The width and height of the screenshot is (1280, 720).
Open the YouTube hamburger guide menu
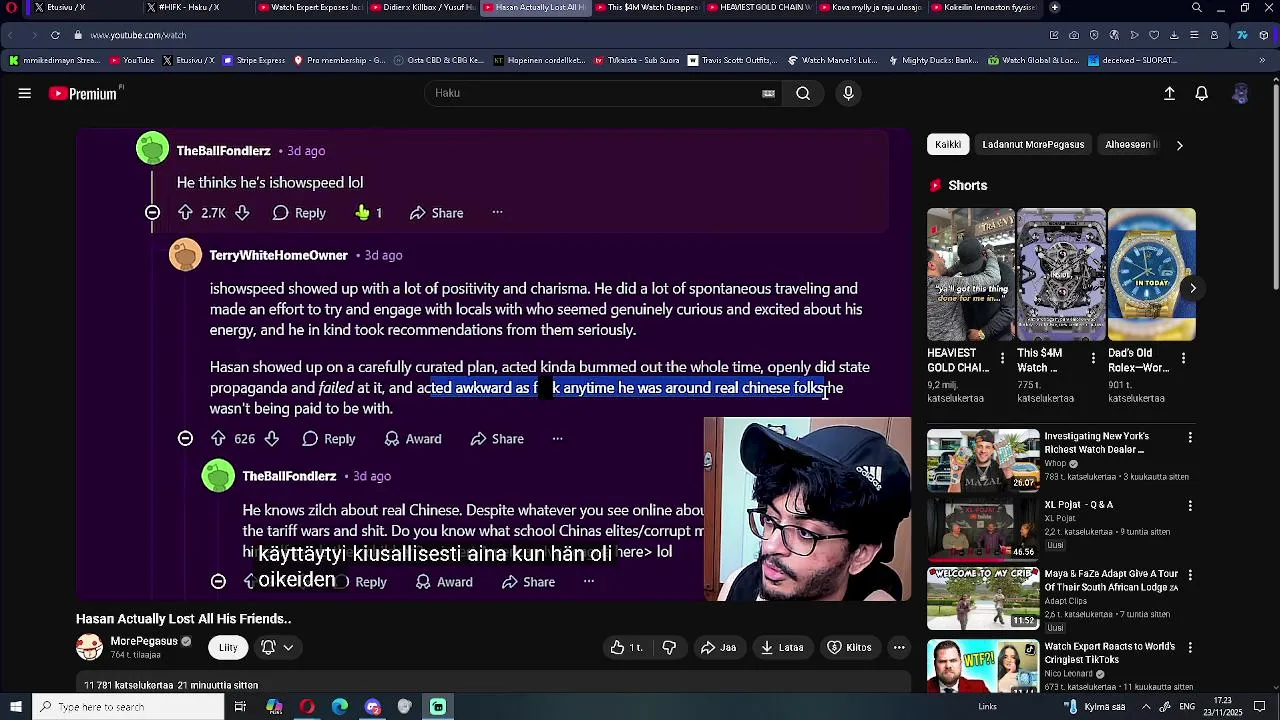coord(25,93)
